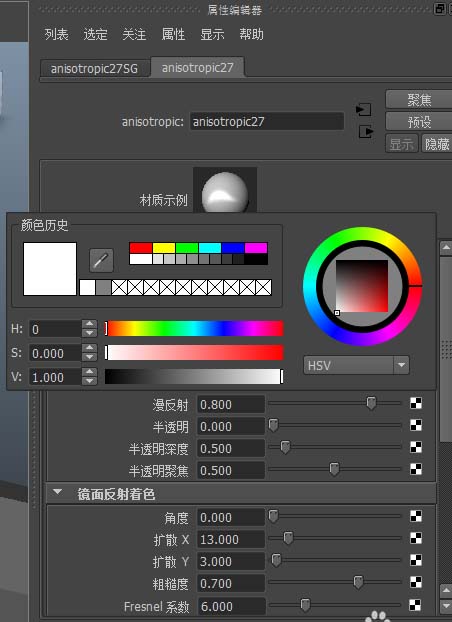Click the anisotropic name input field
This screenshot has height=622, width=452.
267,121
